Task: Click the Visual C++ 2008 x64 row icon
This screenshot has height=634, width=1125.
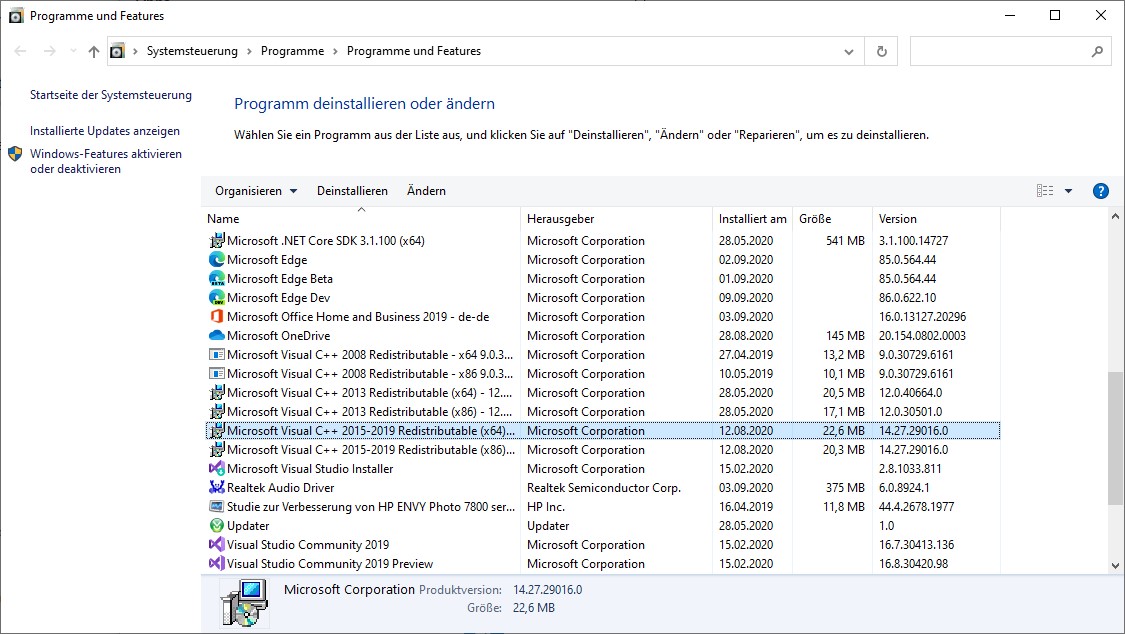Action: pyautogui.click(x=217, y=354)
